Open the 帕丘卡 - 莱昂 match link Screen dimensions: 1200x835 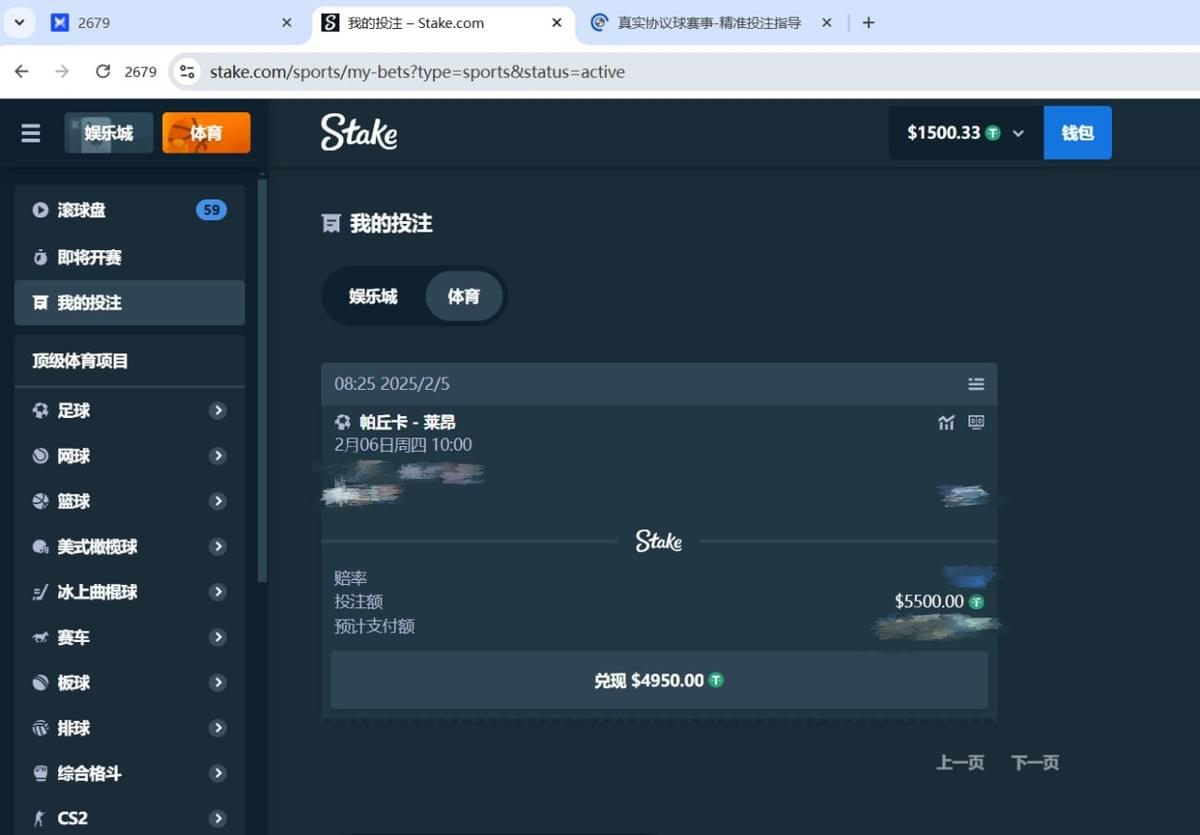pyautogui.click(x=407, y=423)
